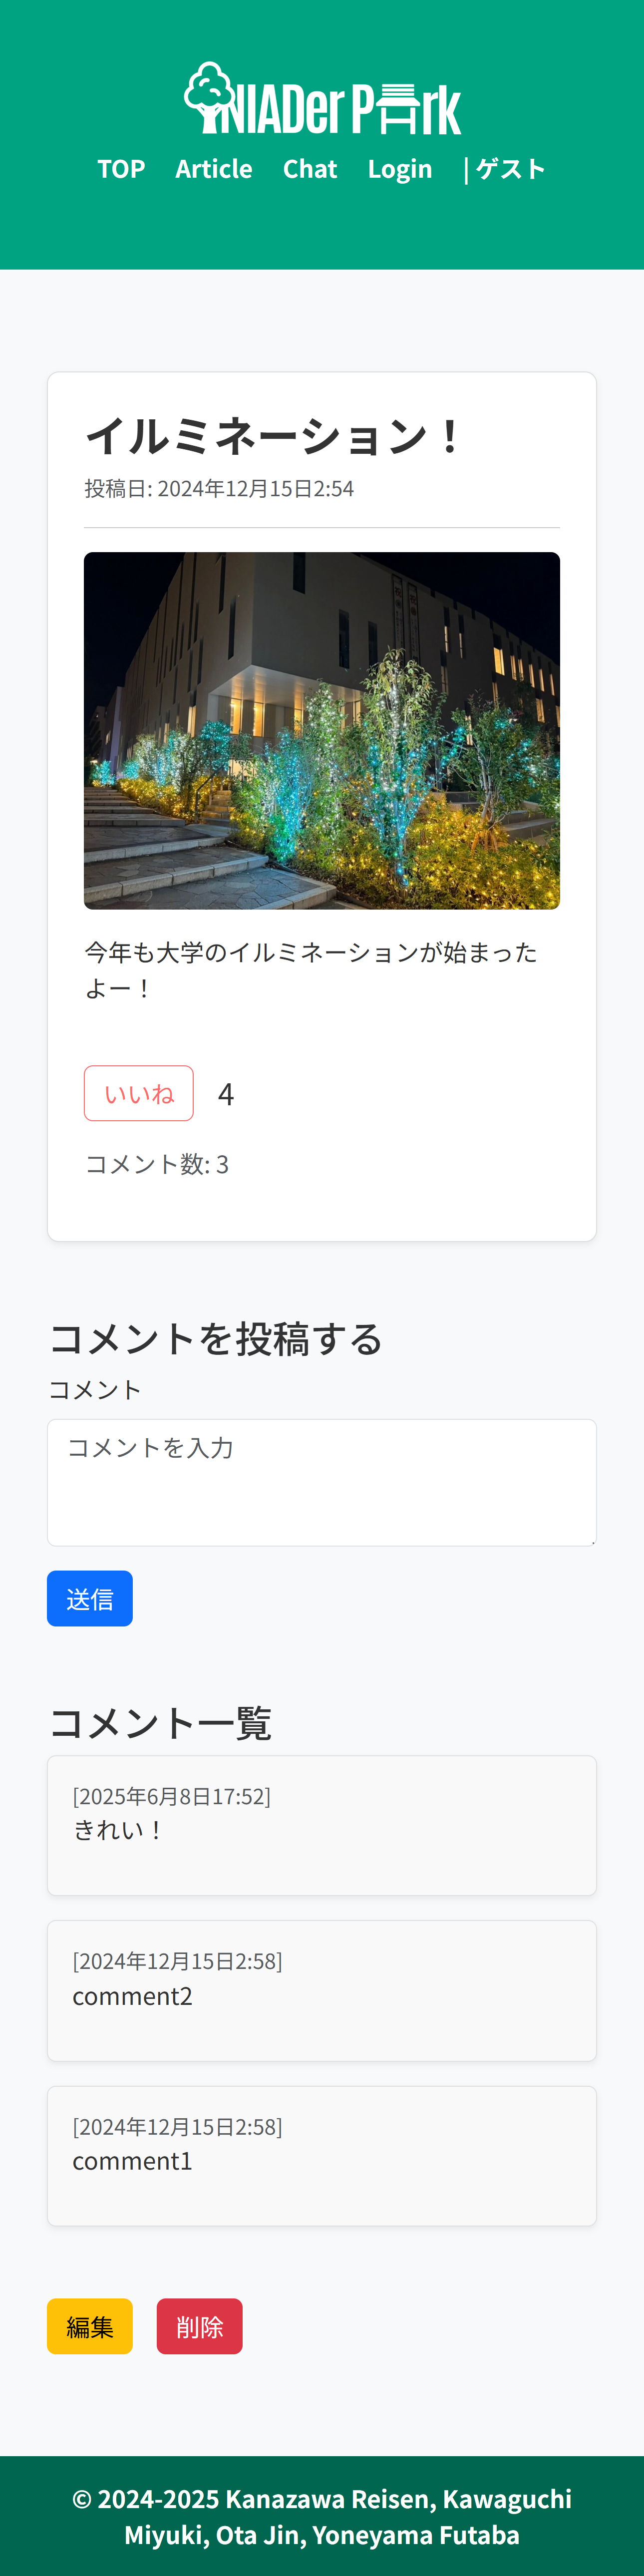
Task: Click the like count number 4
Action: pos(226,1094)
